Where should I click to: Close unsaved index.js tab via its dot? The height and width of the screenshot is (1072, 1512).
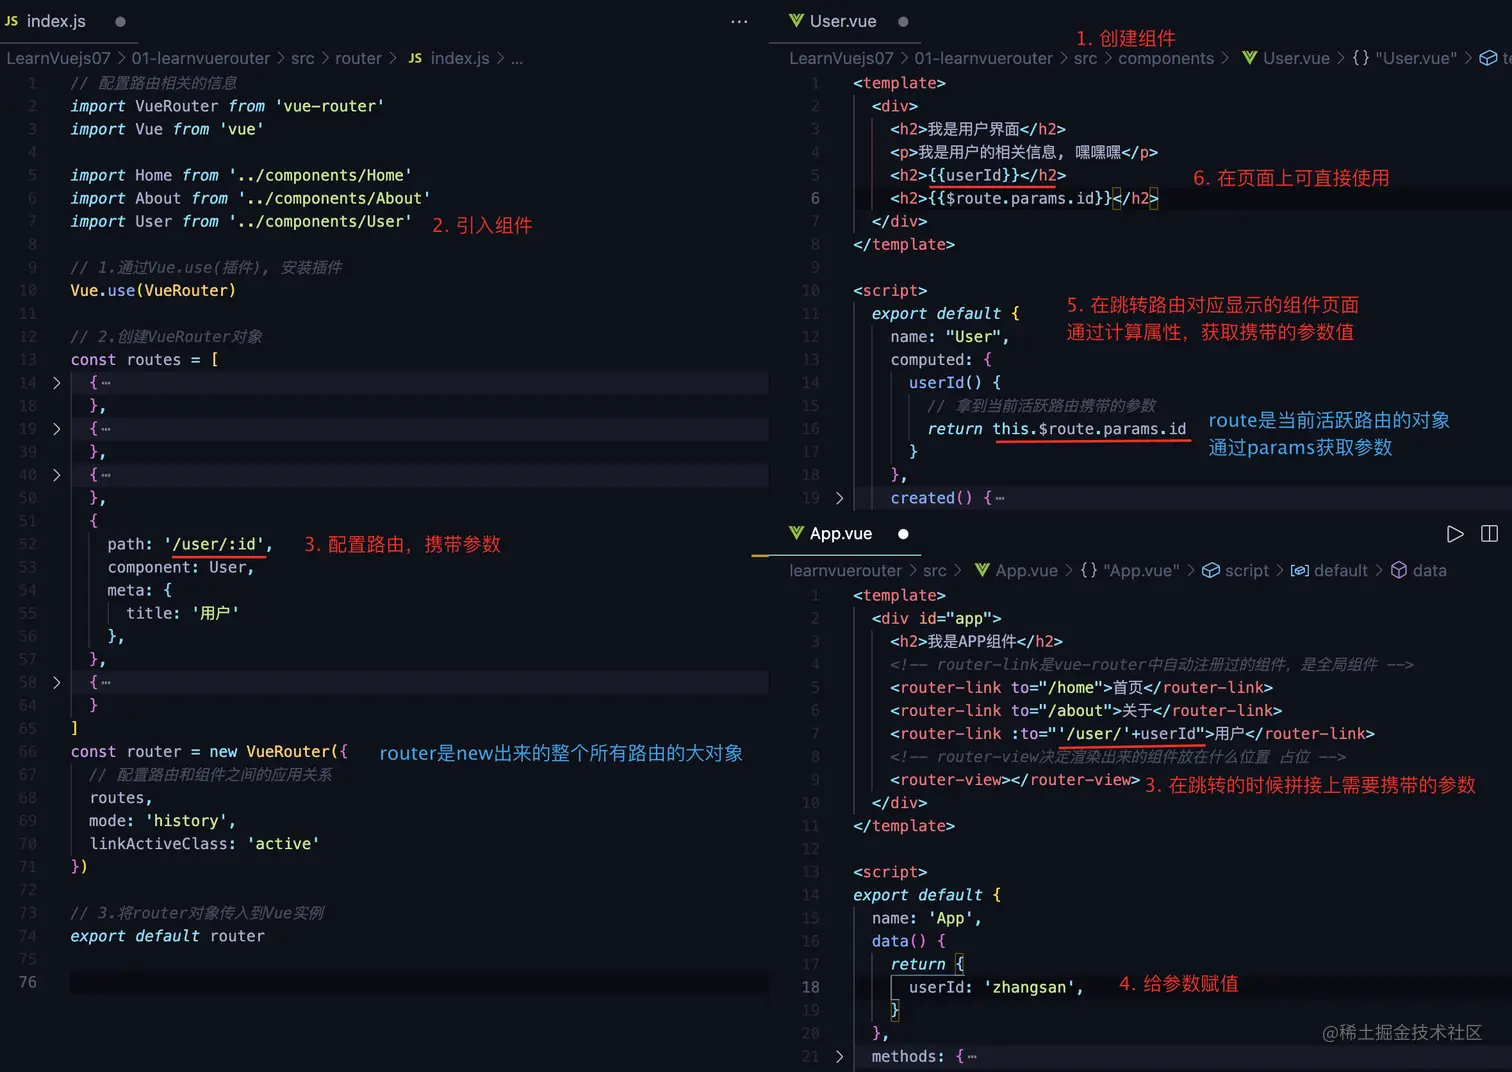(x=120, y=21)
